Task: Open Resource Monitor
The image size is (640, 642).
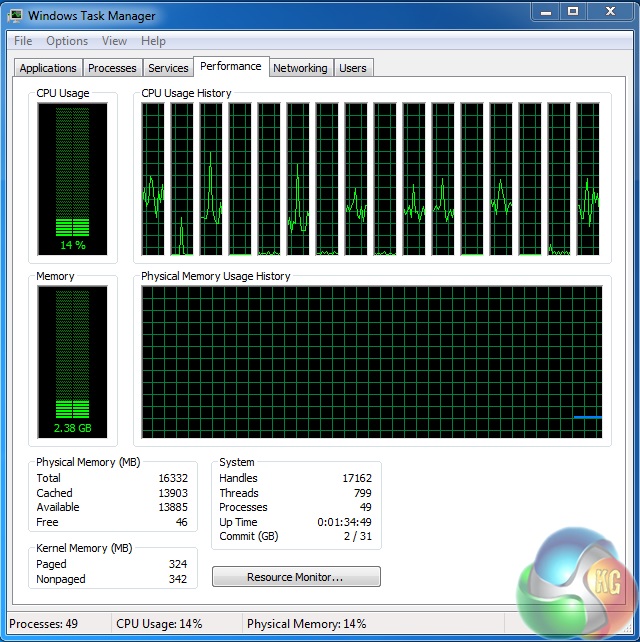Action: pos(296,577)
